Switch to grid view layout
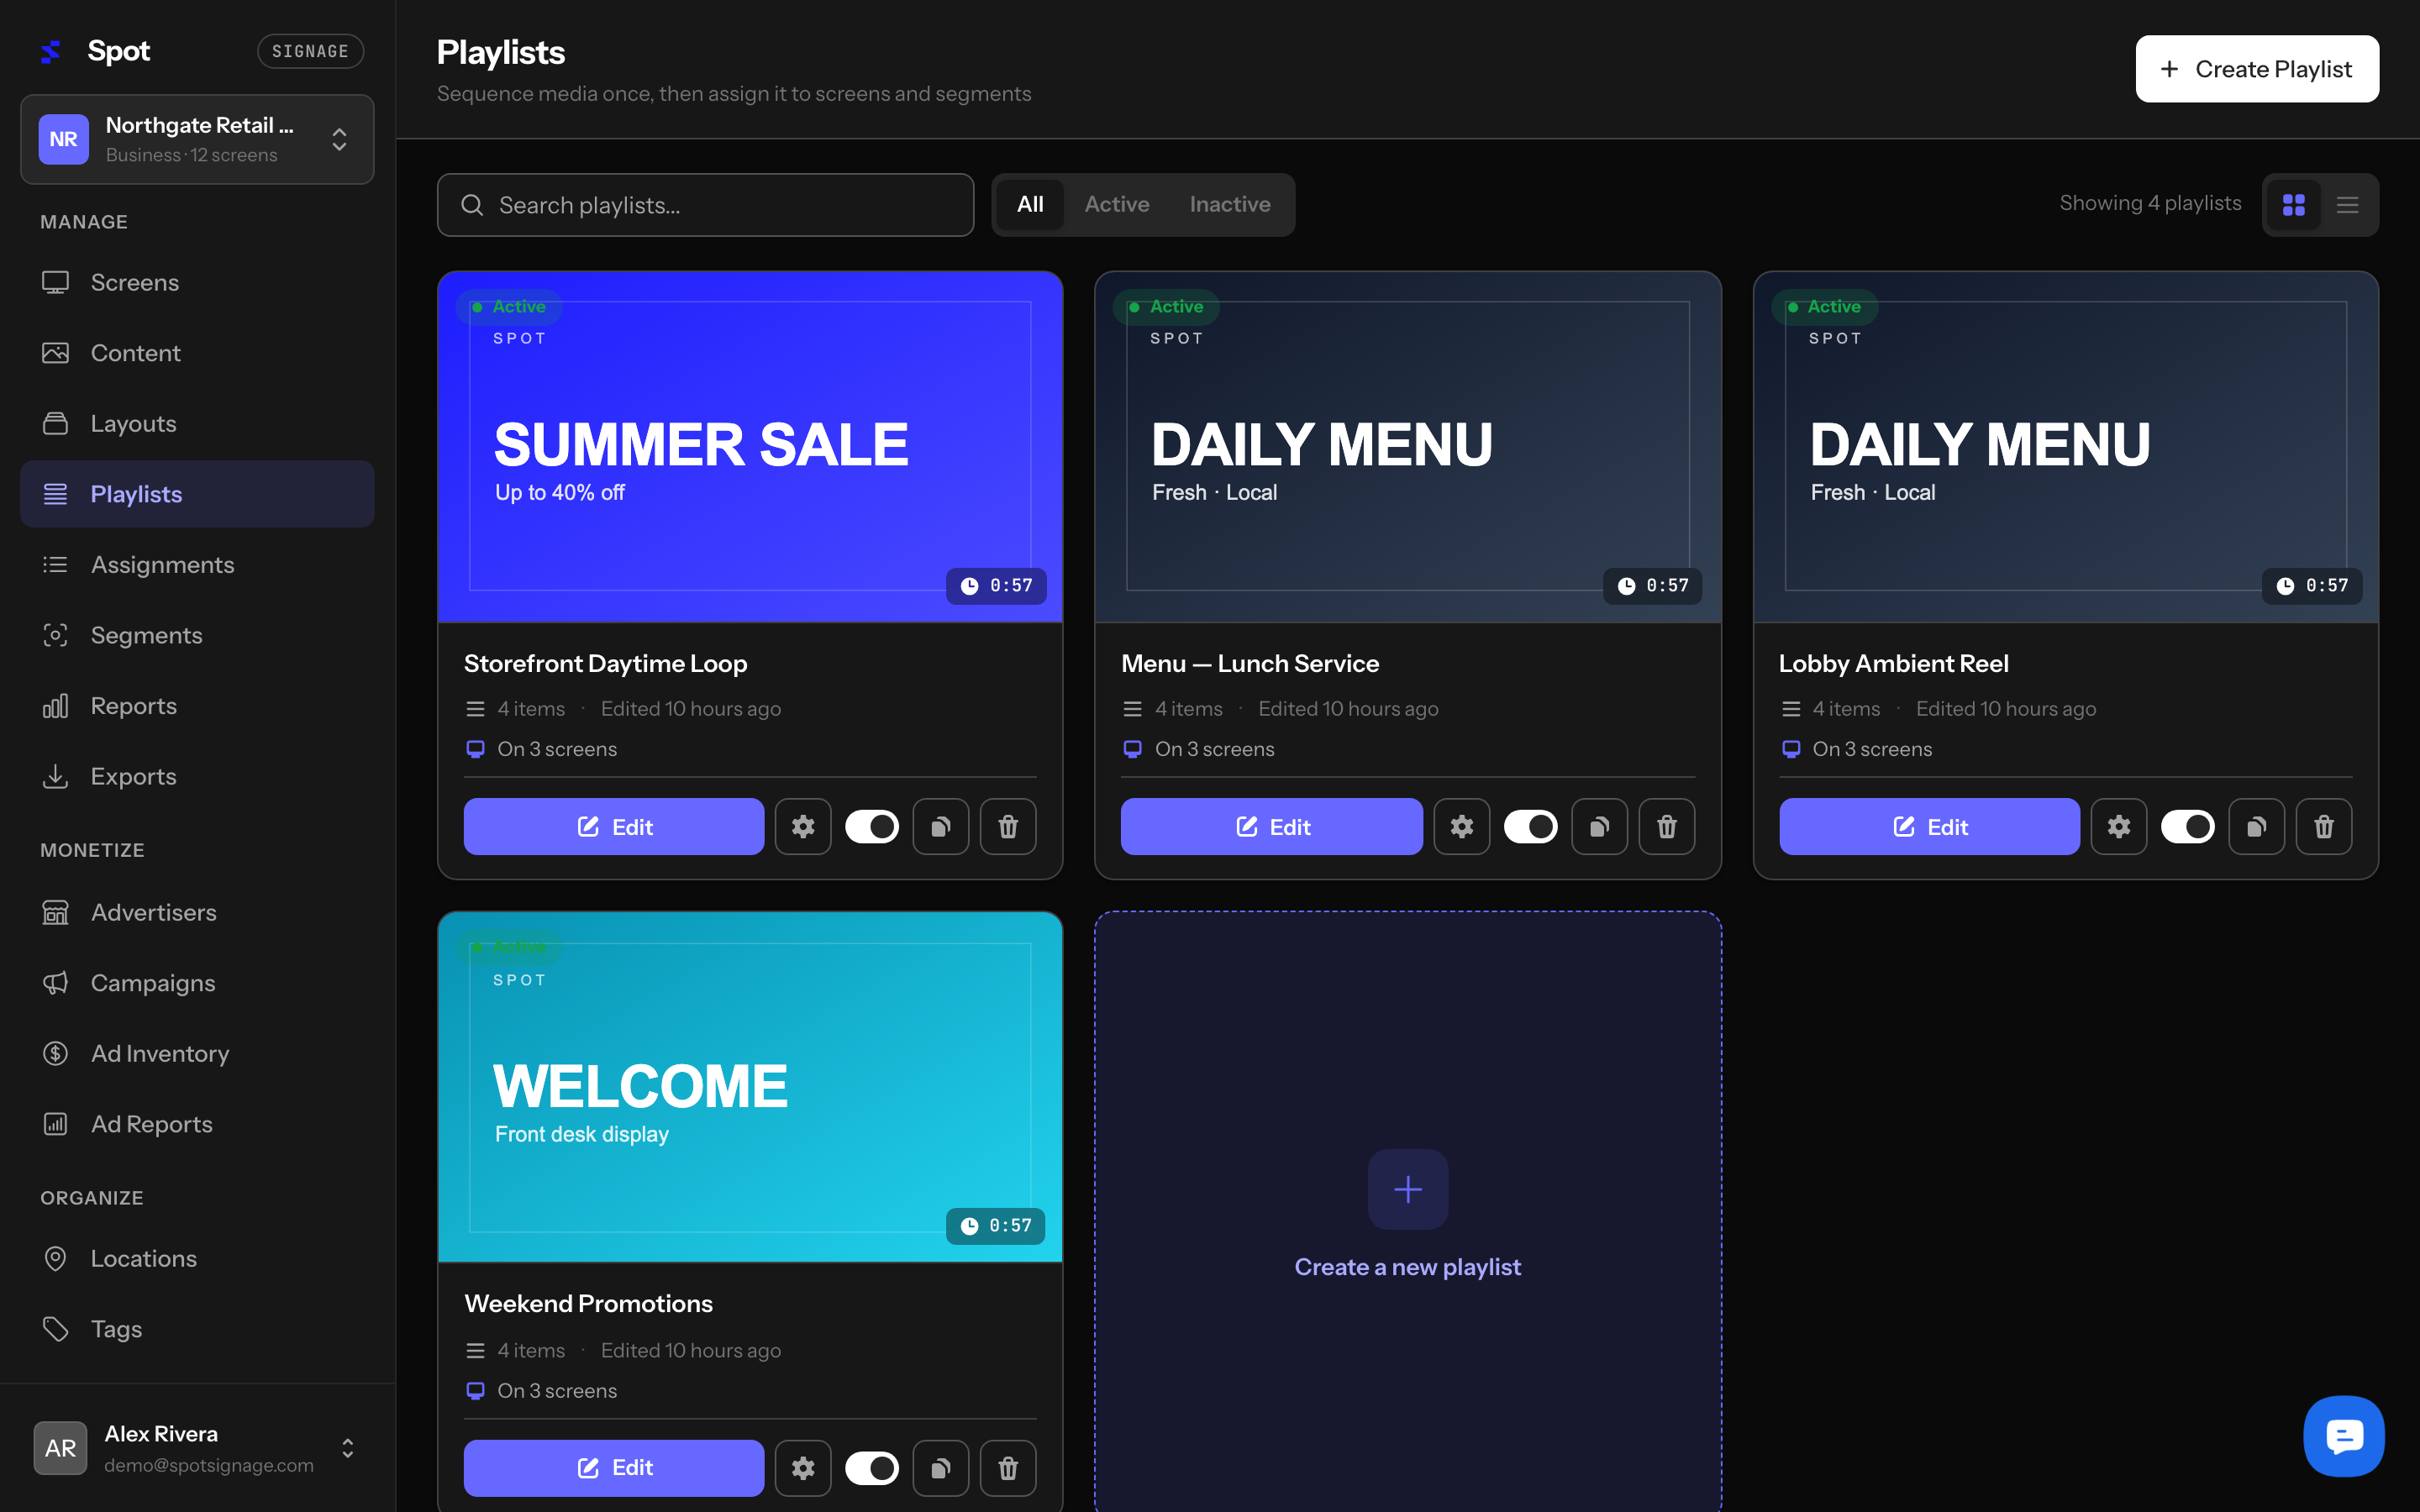The image size is (2420, 1512). pyautogui.click(x=2294, y=204)
